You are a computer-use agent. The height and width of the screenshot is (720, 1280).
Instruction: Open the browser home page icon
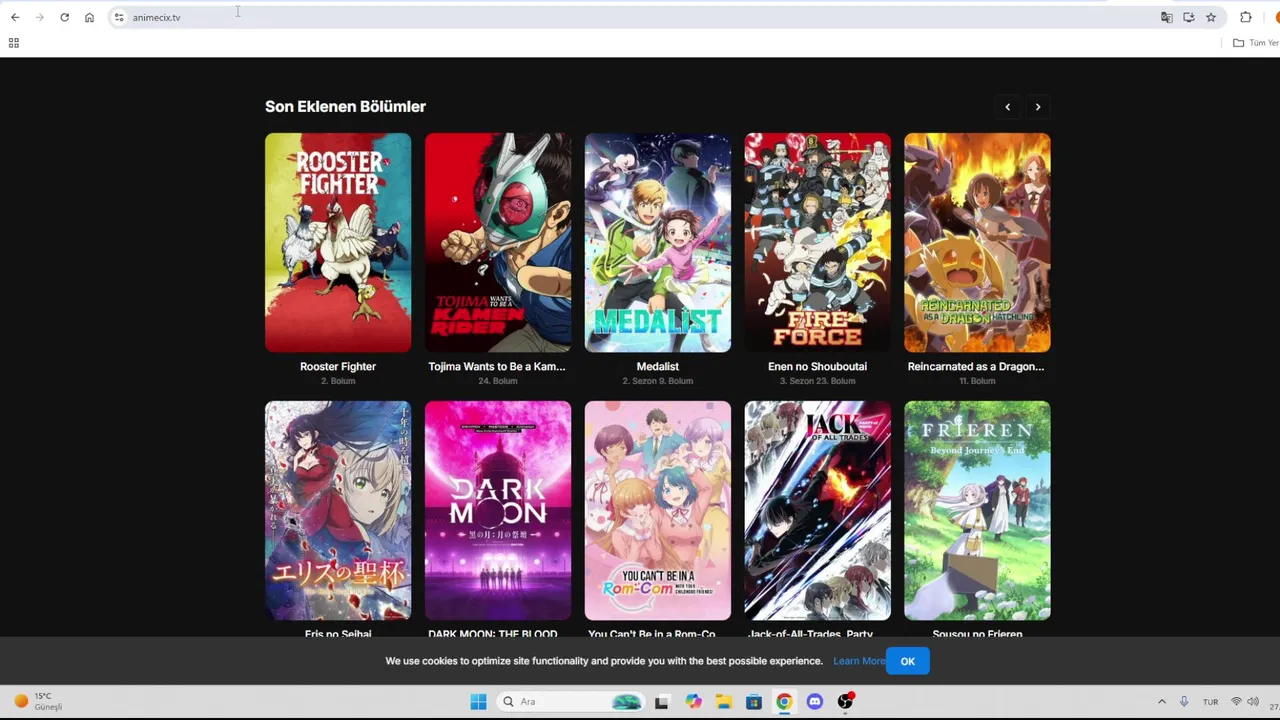pos(89,17)
